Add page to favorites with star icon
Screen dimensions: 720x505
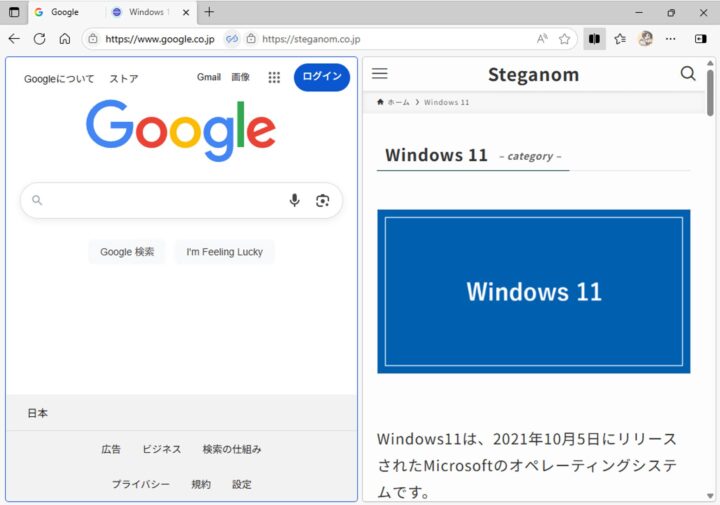point(564,39)
